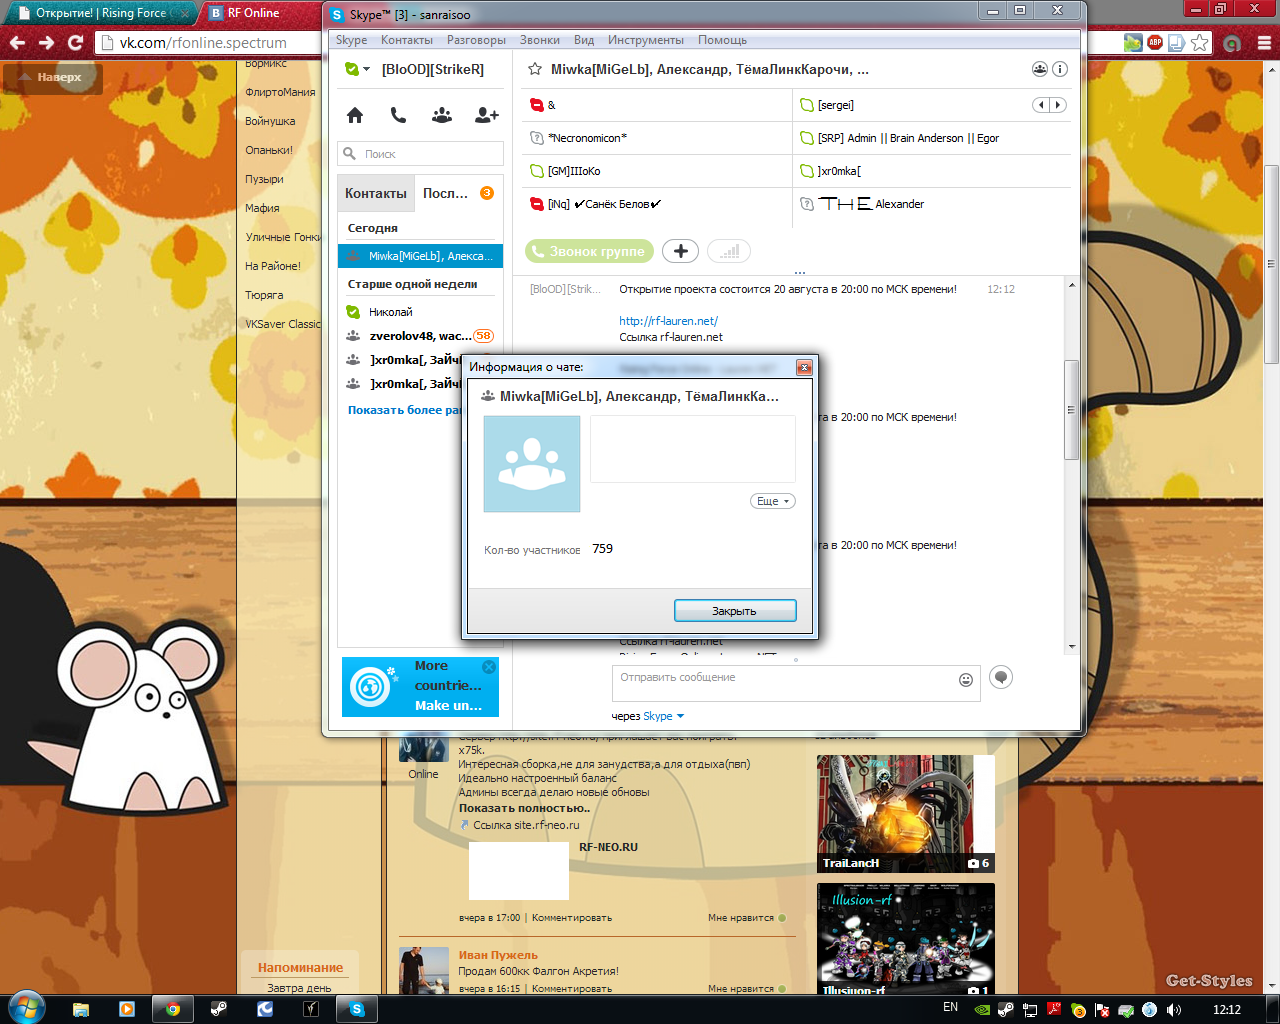Open the Chrome hamburger menu
The image size is (1280, 1024).
[1264, 43]
